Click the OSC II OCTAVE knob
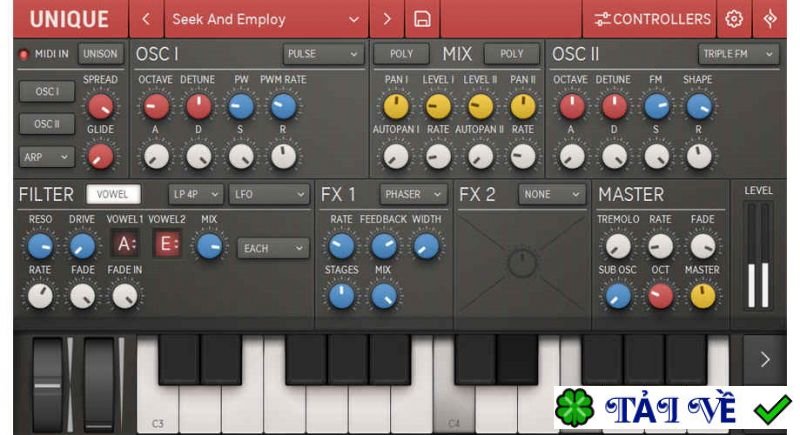800x435 pixels. [572, 106]
